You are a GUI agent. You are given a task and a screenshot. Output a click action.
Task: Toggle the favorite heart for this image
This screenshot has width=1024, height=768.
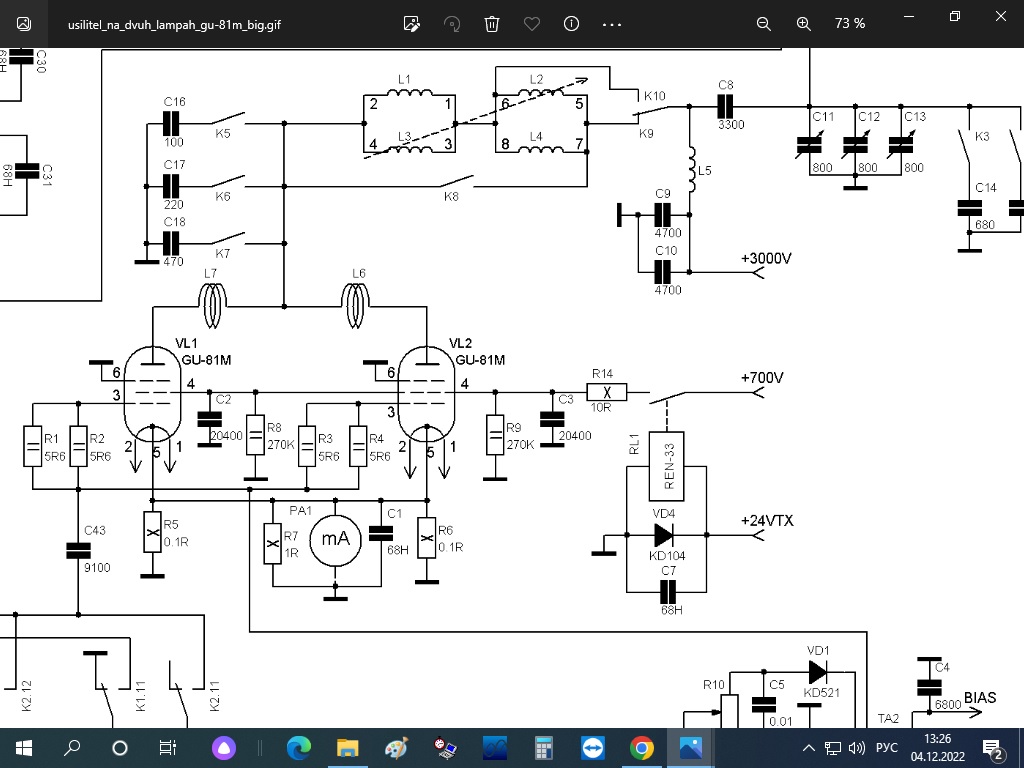pos(532,23)
